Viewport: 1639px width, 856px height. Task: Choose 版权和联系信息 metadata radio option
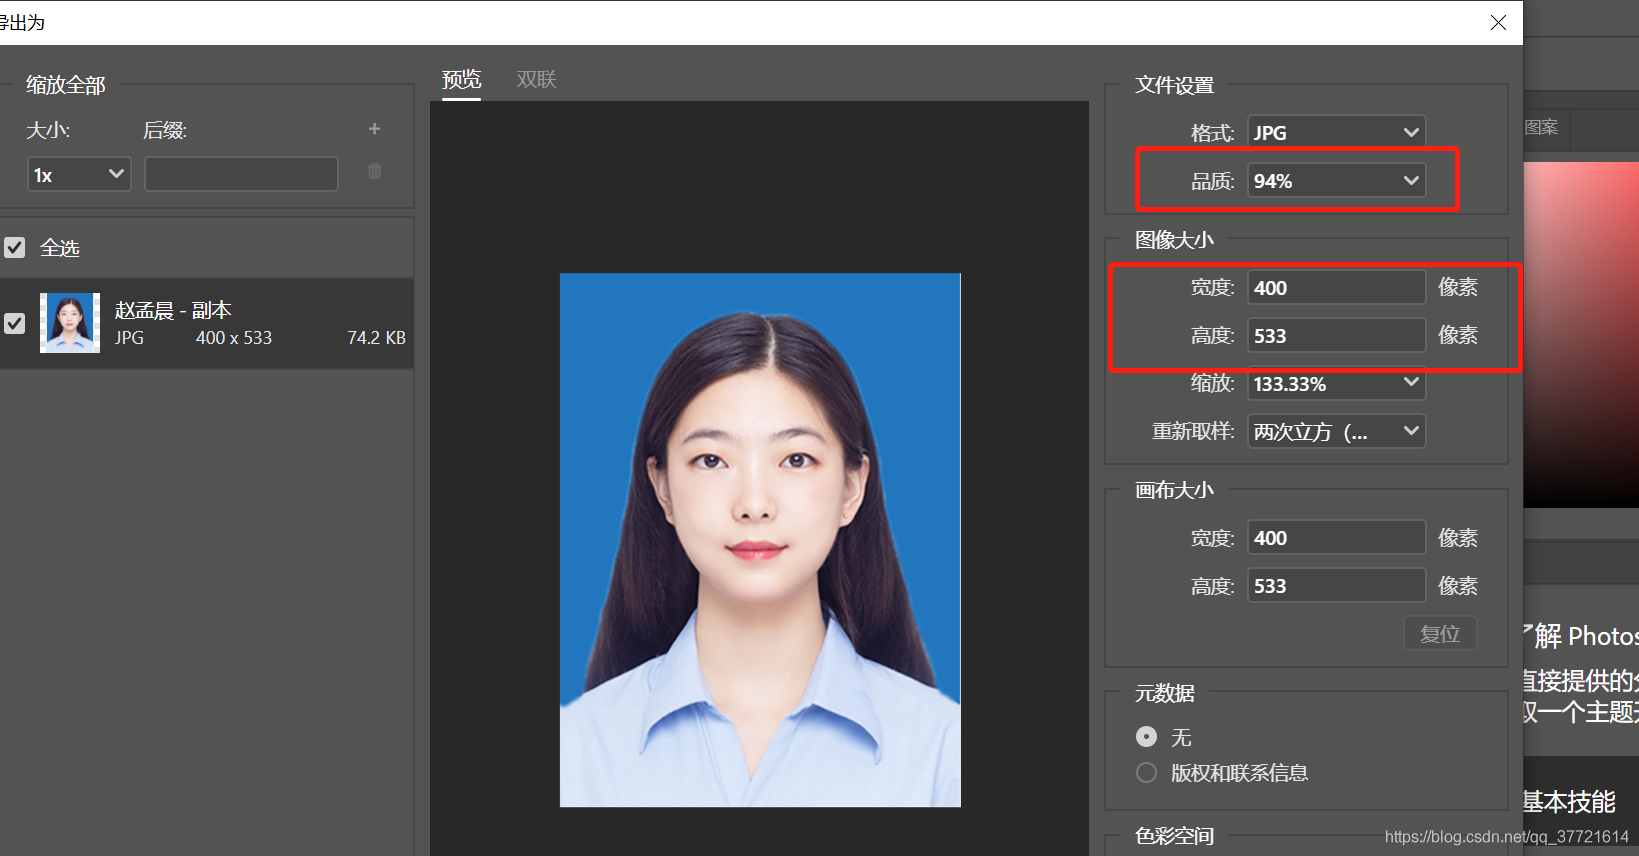[x=1147, y=773]
